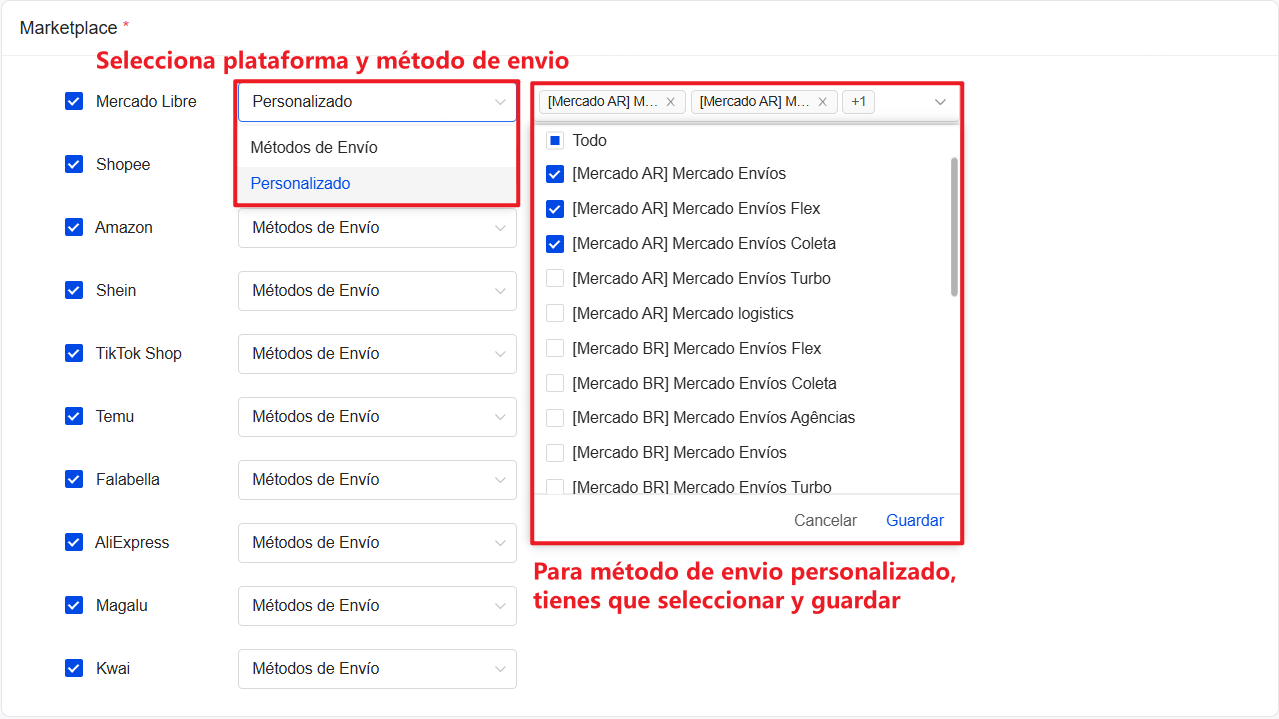Uncheck [Mercado AR] Mercado Envíos Flex
This screenshot has height=719, width=1279.
pyautogui.click(x=554, y=208)
